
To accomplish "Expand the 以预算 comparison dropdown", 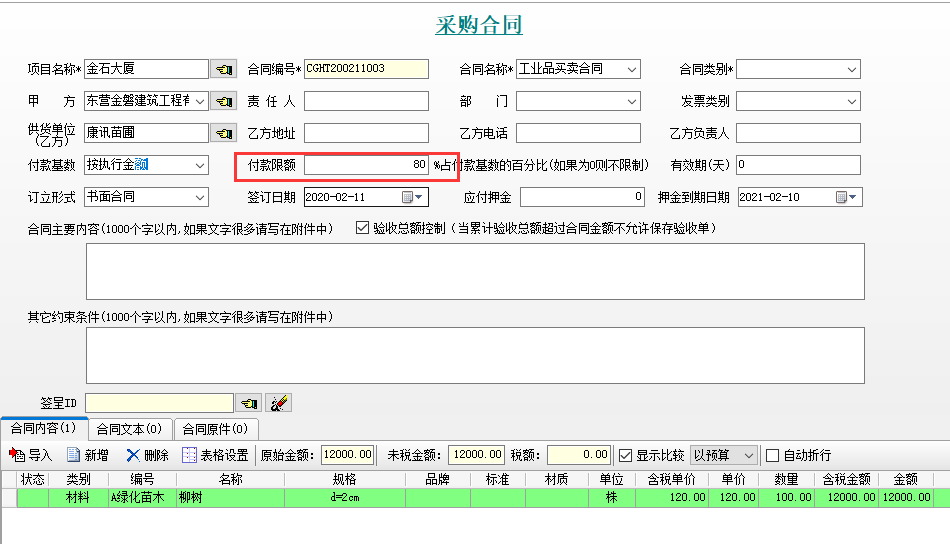I will click(x=749, y=455).
